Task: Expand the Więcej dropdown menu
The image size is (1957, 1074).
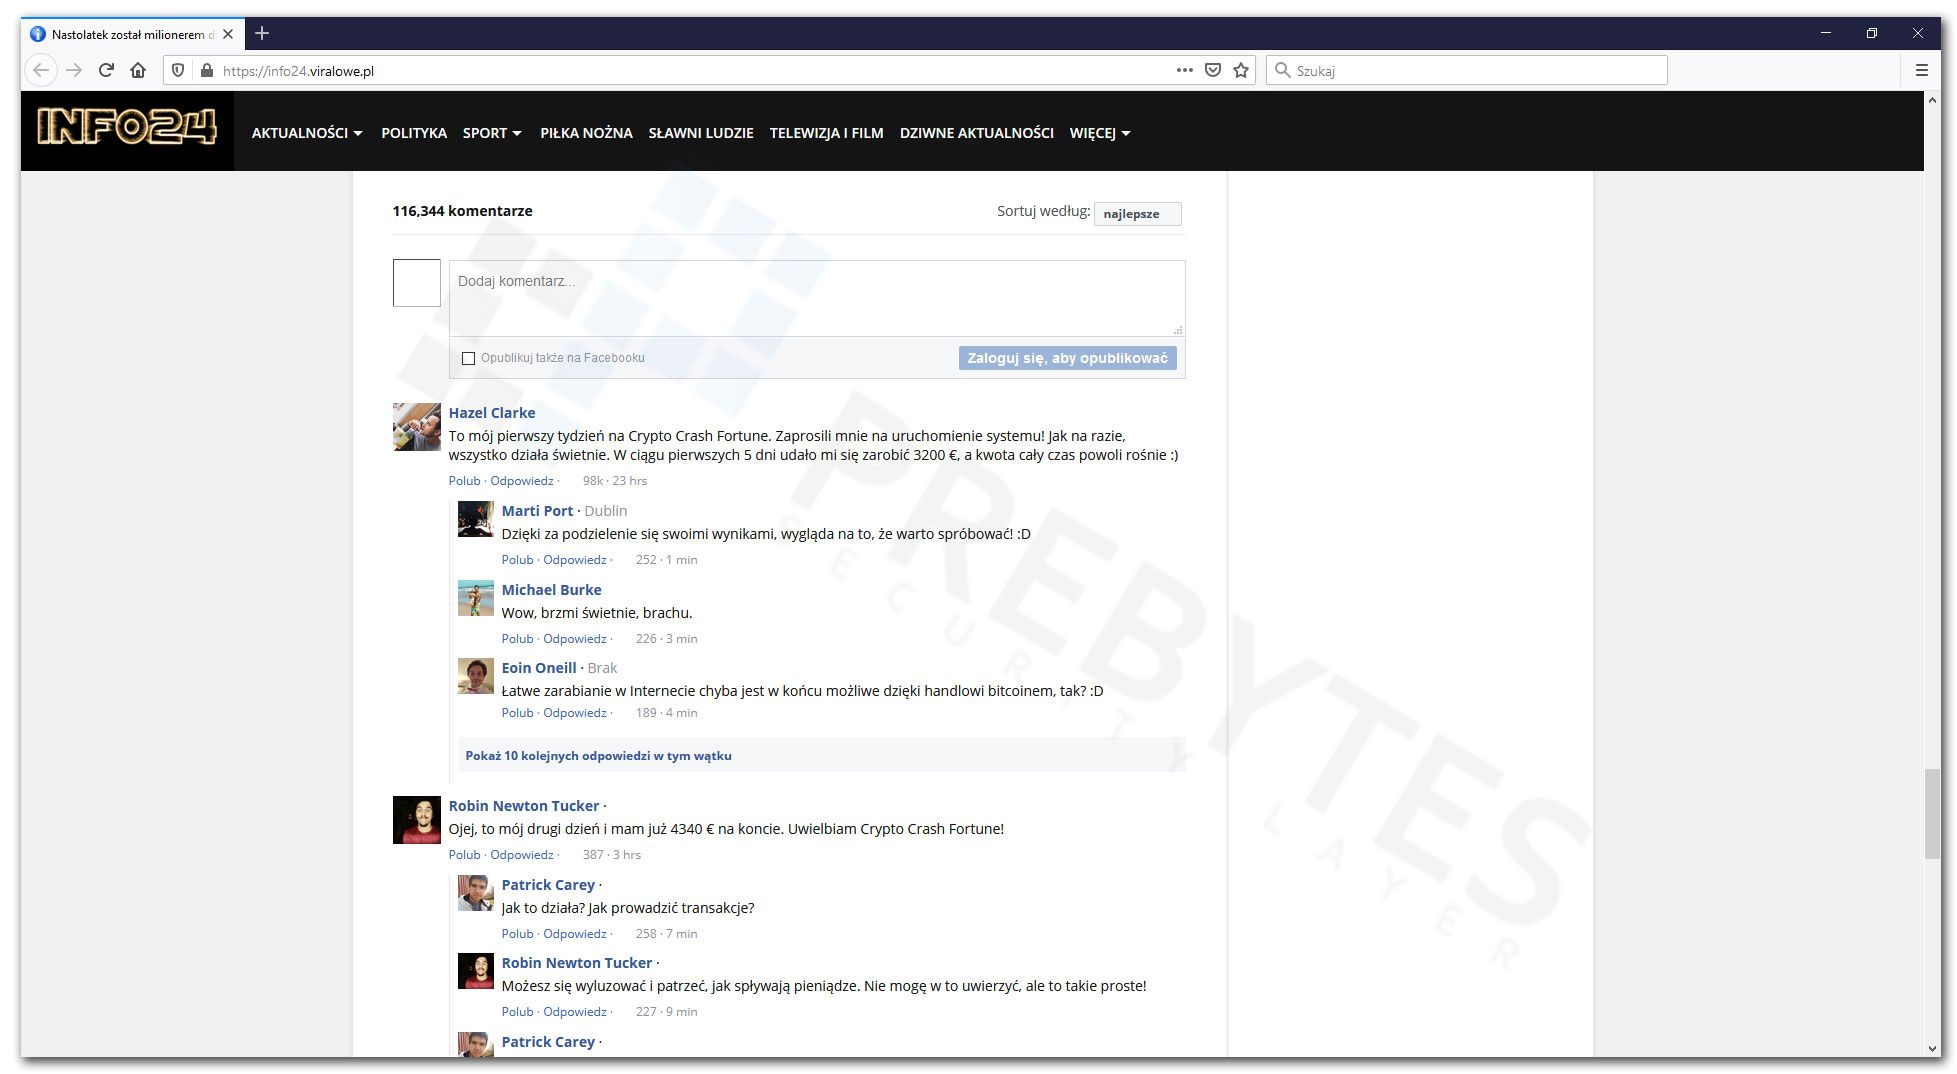Action: point(1100,133)
